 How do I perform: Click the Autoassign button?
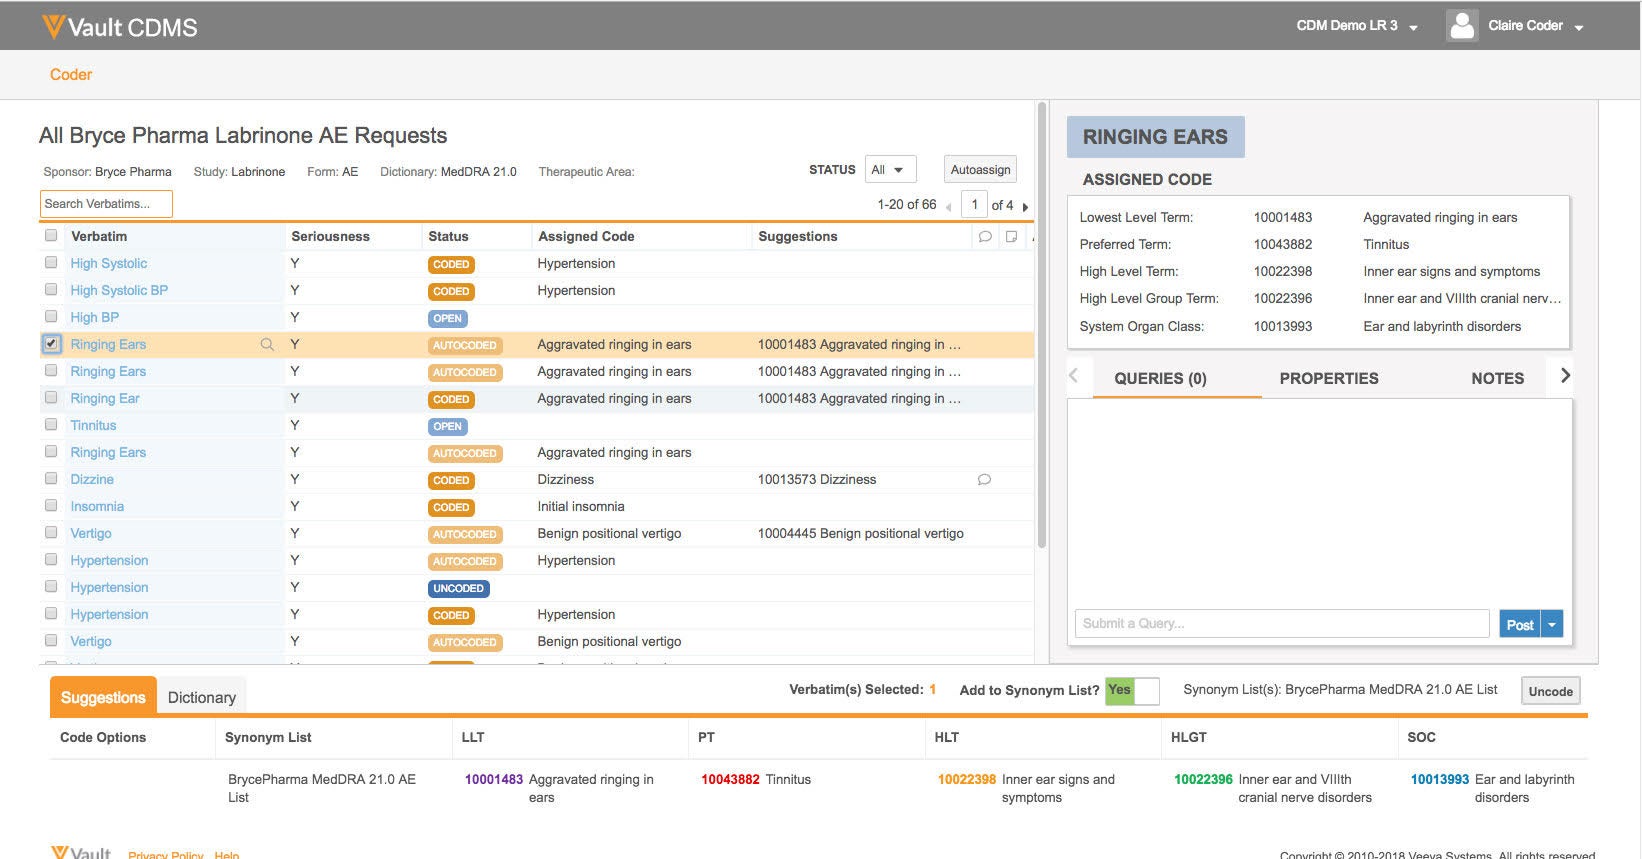click(980, 170)
